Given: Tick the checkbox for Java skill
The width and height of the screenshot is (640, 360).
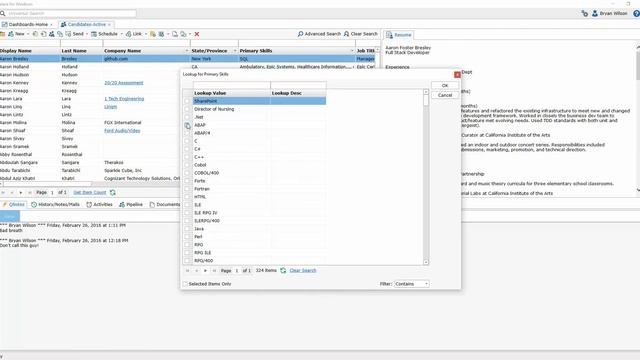Looking at the screenshot, I should 187,229.
